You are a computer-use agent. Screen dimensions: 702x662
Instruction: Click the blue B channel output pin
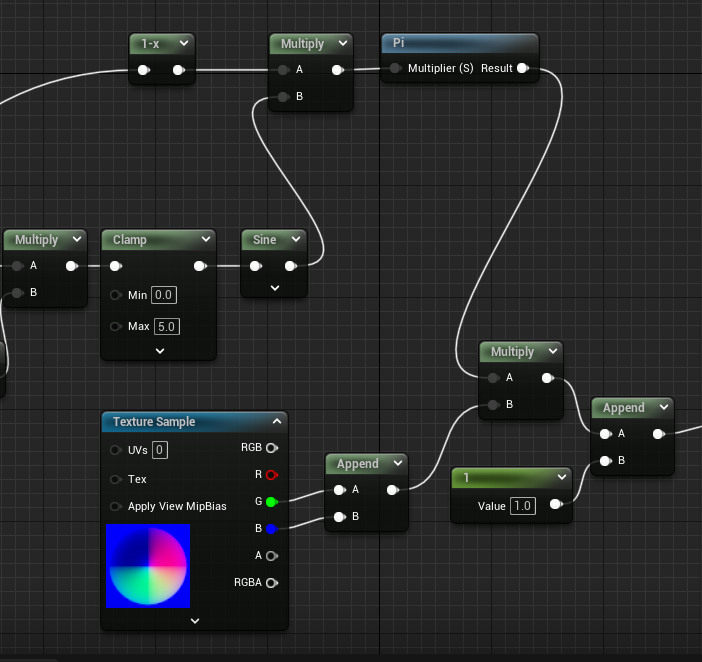pos(272,529)
